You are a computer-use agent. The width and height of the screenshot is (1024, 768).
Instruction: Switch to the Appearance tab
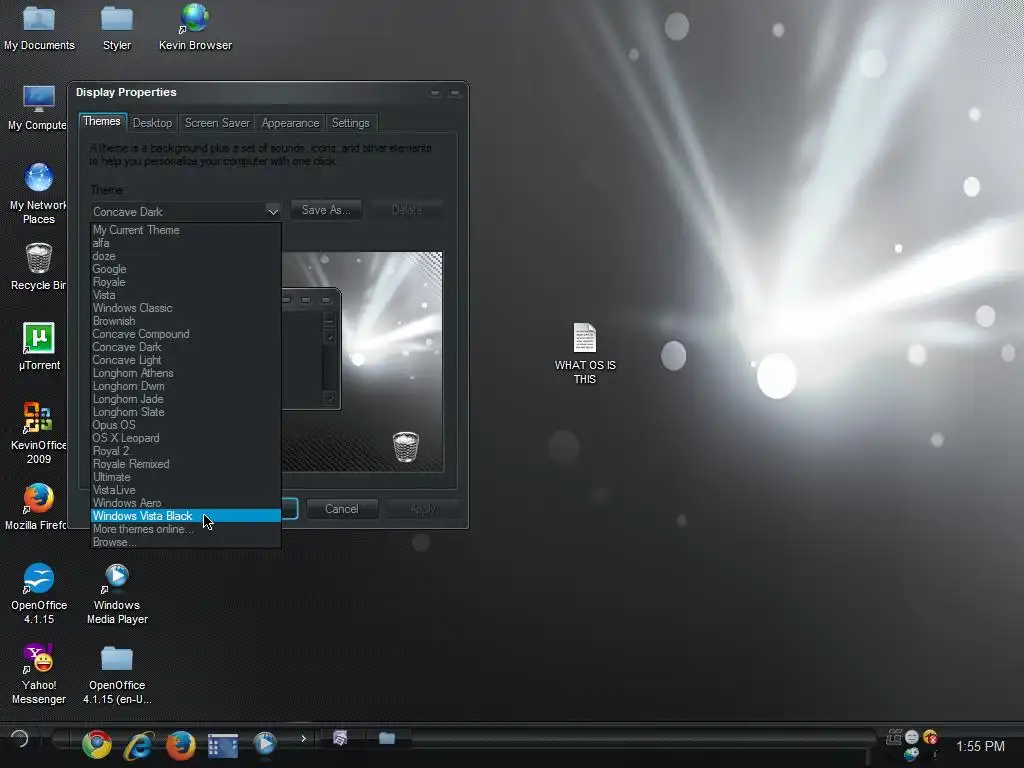coord(290,123)
